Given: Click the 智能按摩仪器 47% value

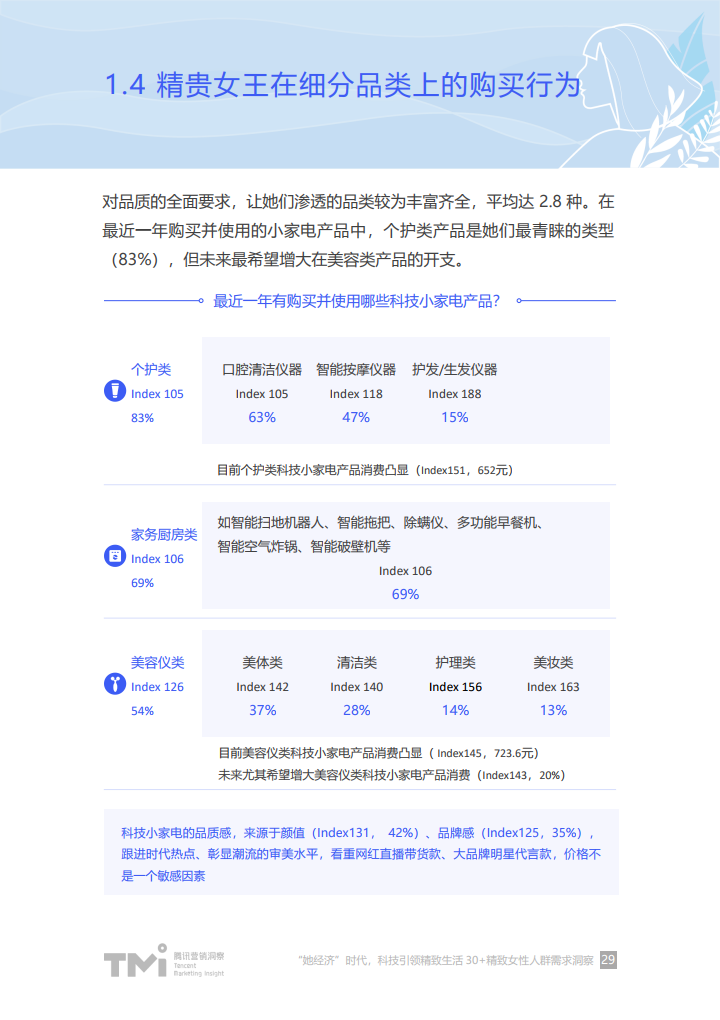Looking at the screenshot, I should coord(356,417).
